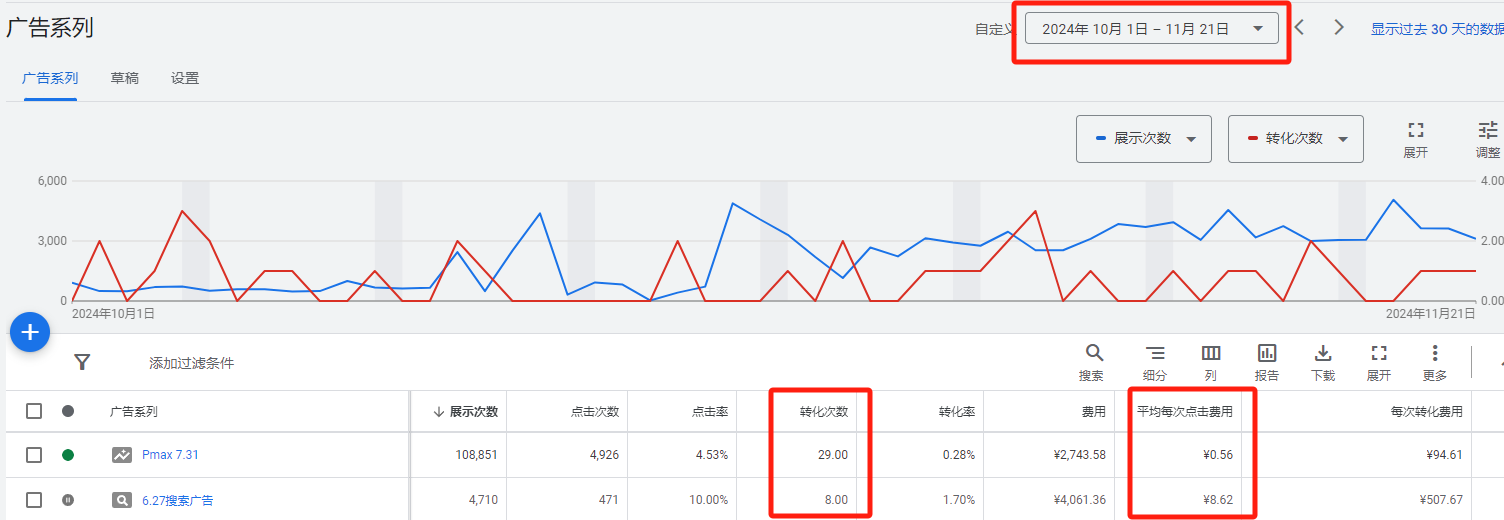Click the 108,851 impressions cell
Viewport: 1504px width, 520px height.
[x=476, y=455]
